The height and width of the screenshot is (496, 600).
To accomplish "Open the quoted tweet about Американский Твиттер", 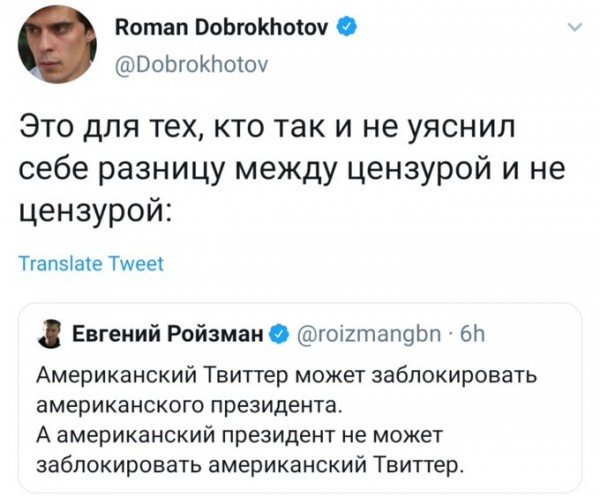I will pos(300,397).
